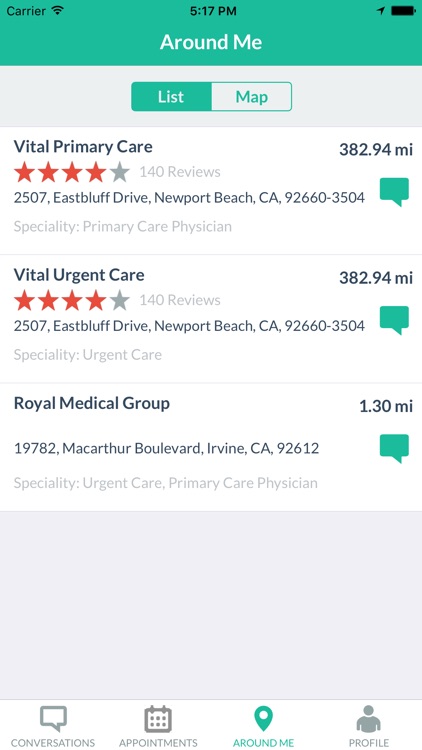Tap chat bubble for Vital Urgent Care
Image resolution: width=422 pixels, height=750 pixels.
point(394,320)
